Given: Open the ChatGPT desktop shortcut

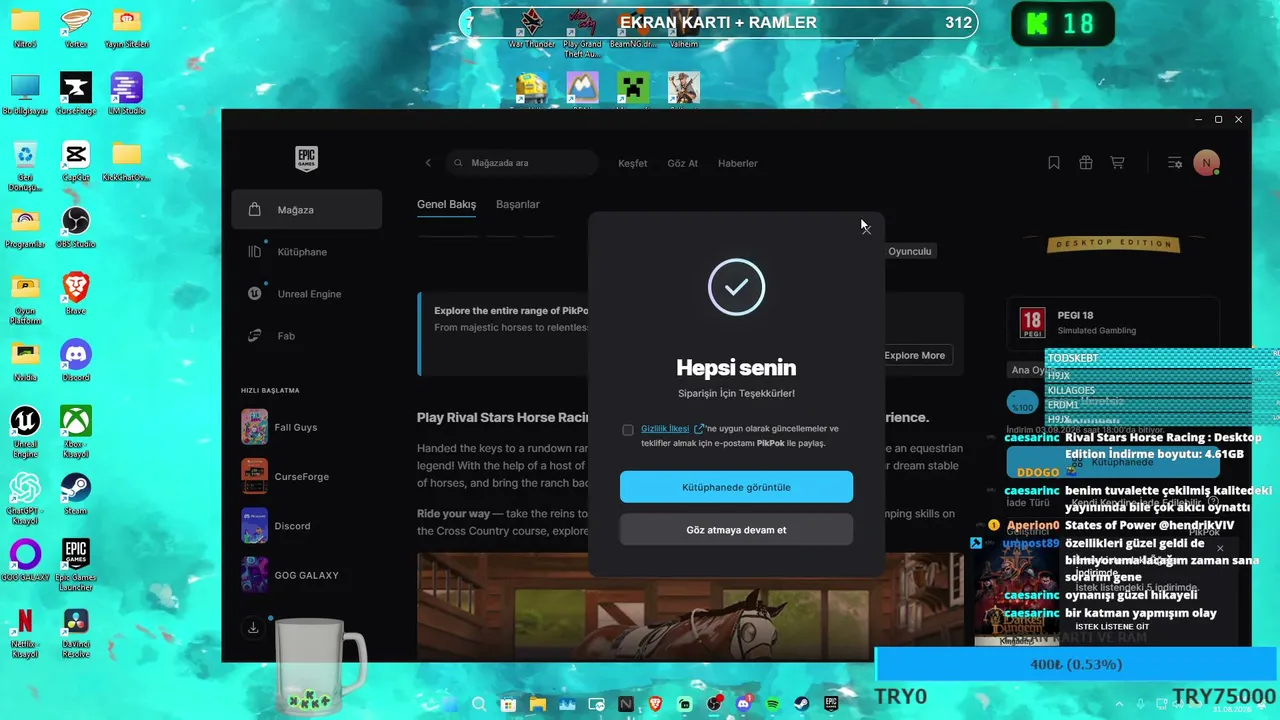Looking at the screenshot, I should pyautogui.click(x=25, y=498).
